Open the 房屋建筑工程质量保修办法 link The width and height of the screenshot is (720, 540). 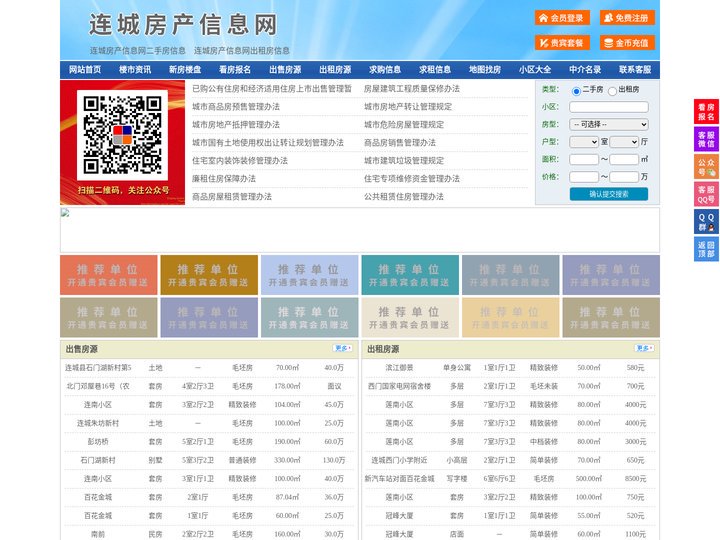tap(412, 89)
